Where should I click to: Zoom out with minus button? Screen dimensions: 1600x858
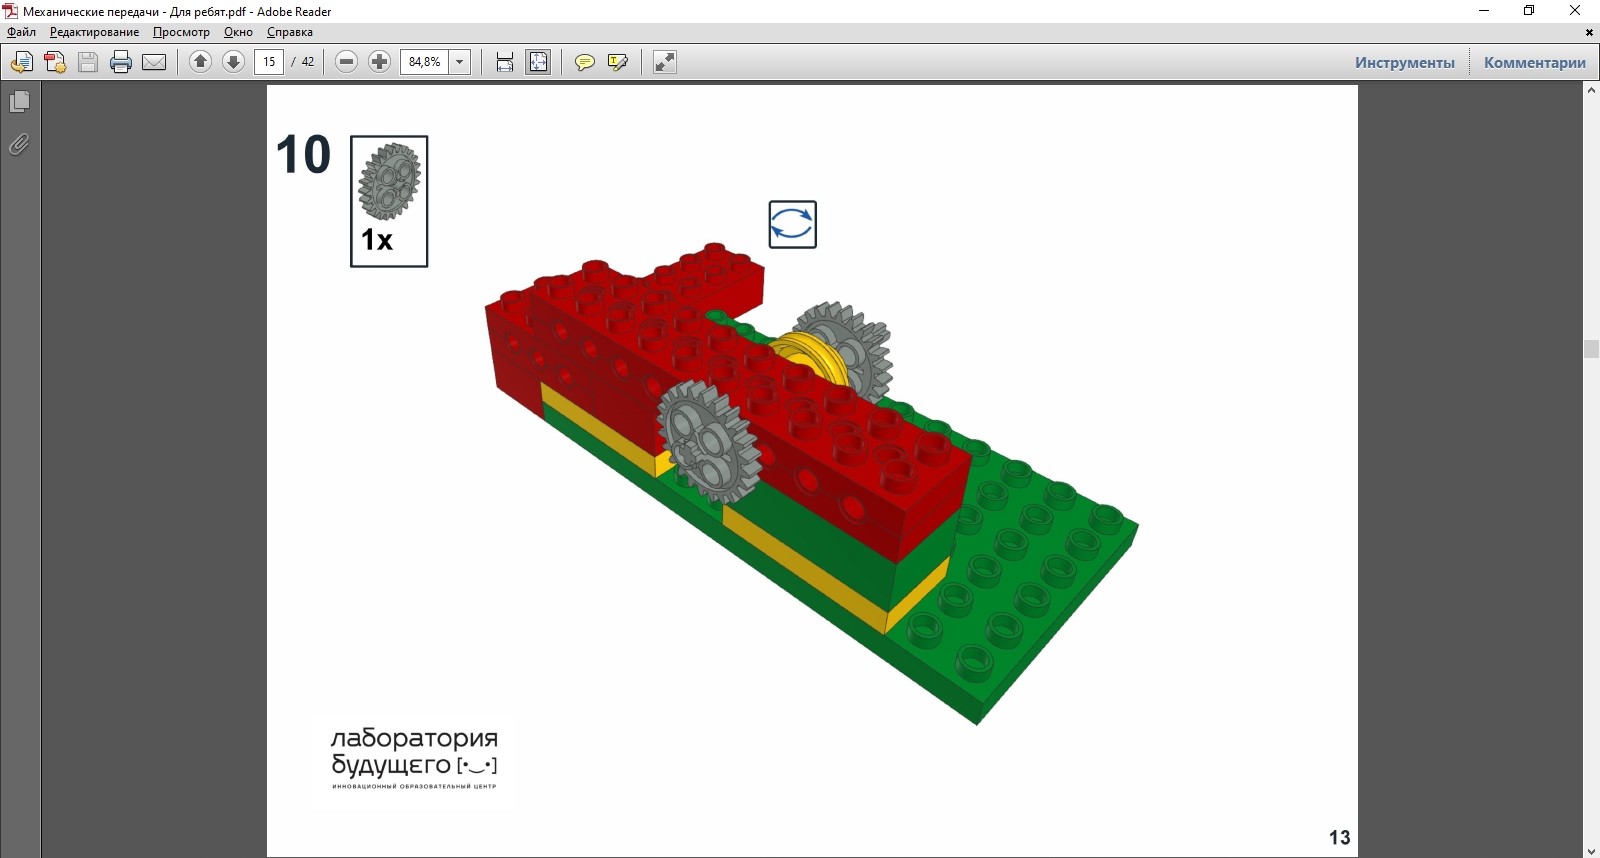tap(346, 62)
